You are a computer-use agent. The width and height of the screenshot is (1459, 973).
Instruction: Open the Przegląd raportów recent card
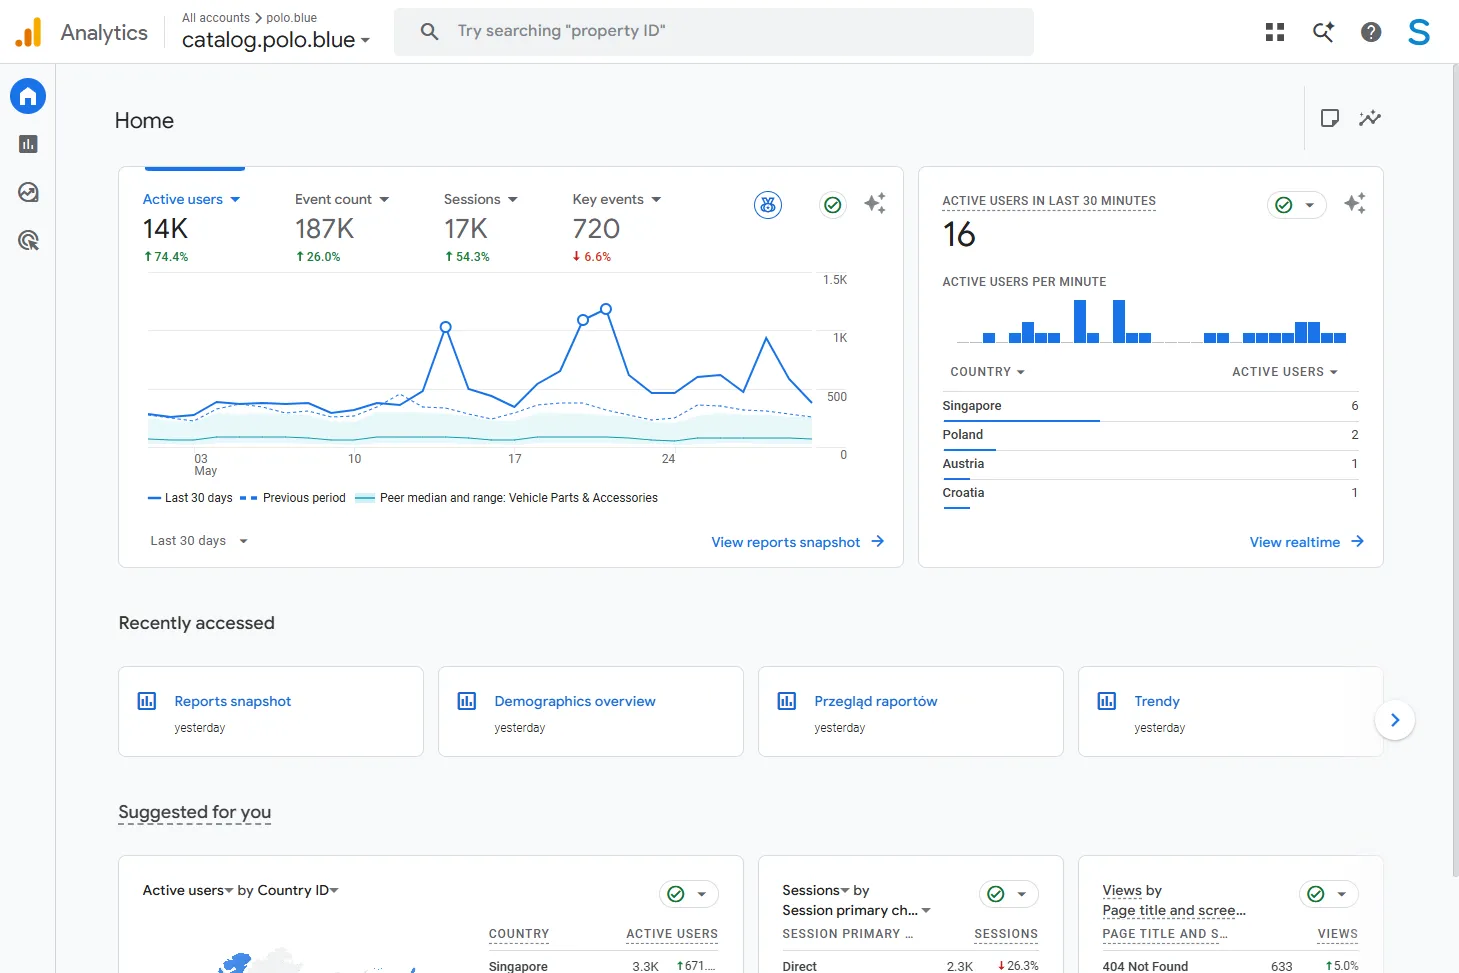(911, 712)
